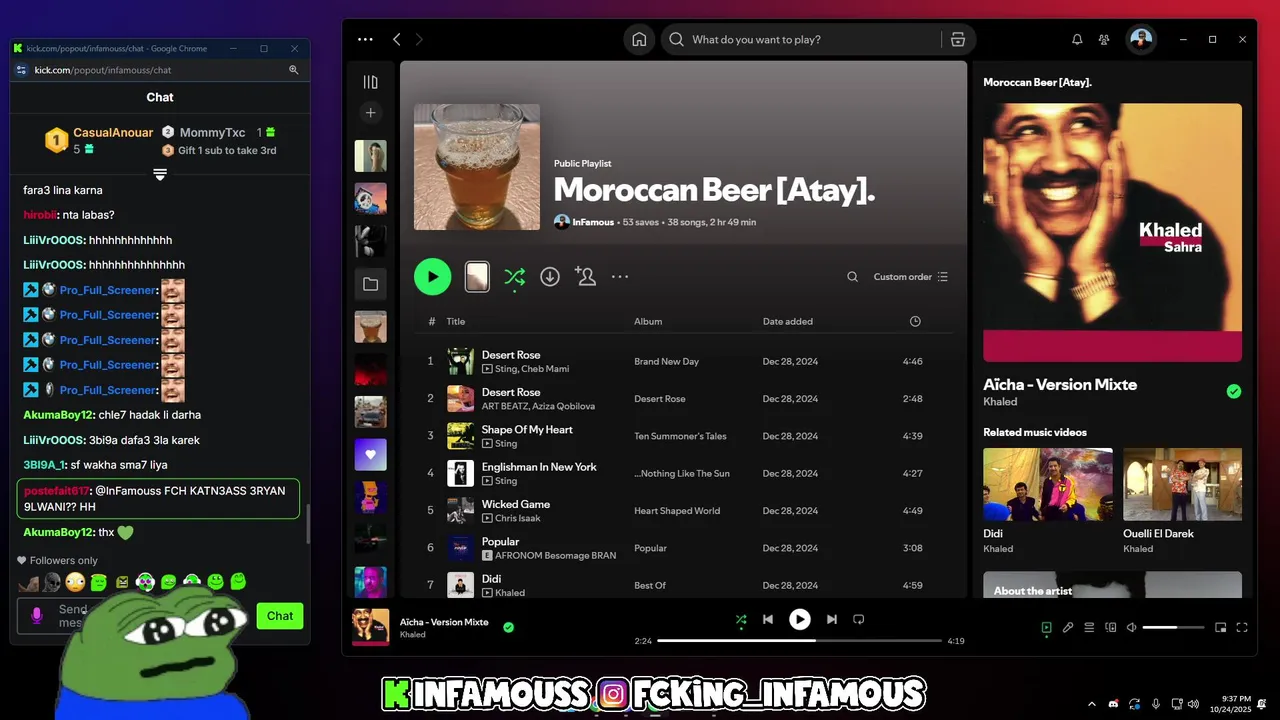
Task: Enter Spotify full screen mode
Action: (1242, 628)
